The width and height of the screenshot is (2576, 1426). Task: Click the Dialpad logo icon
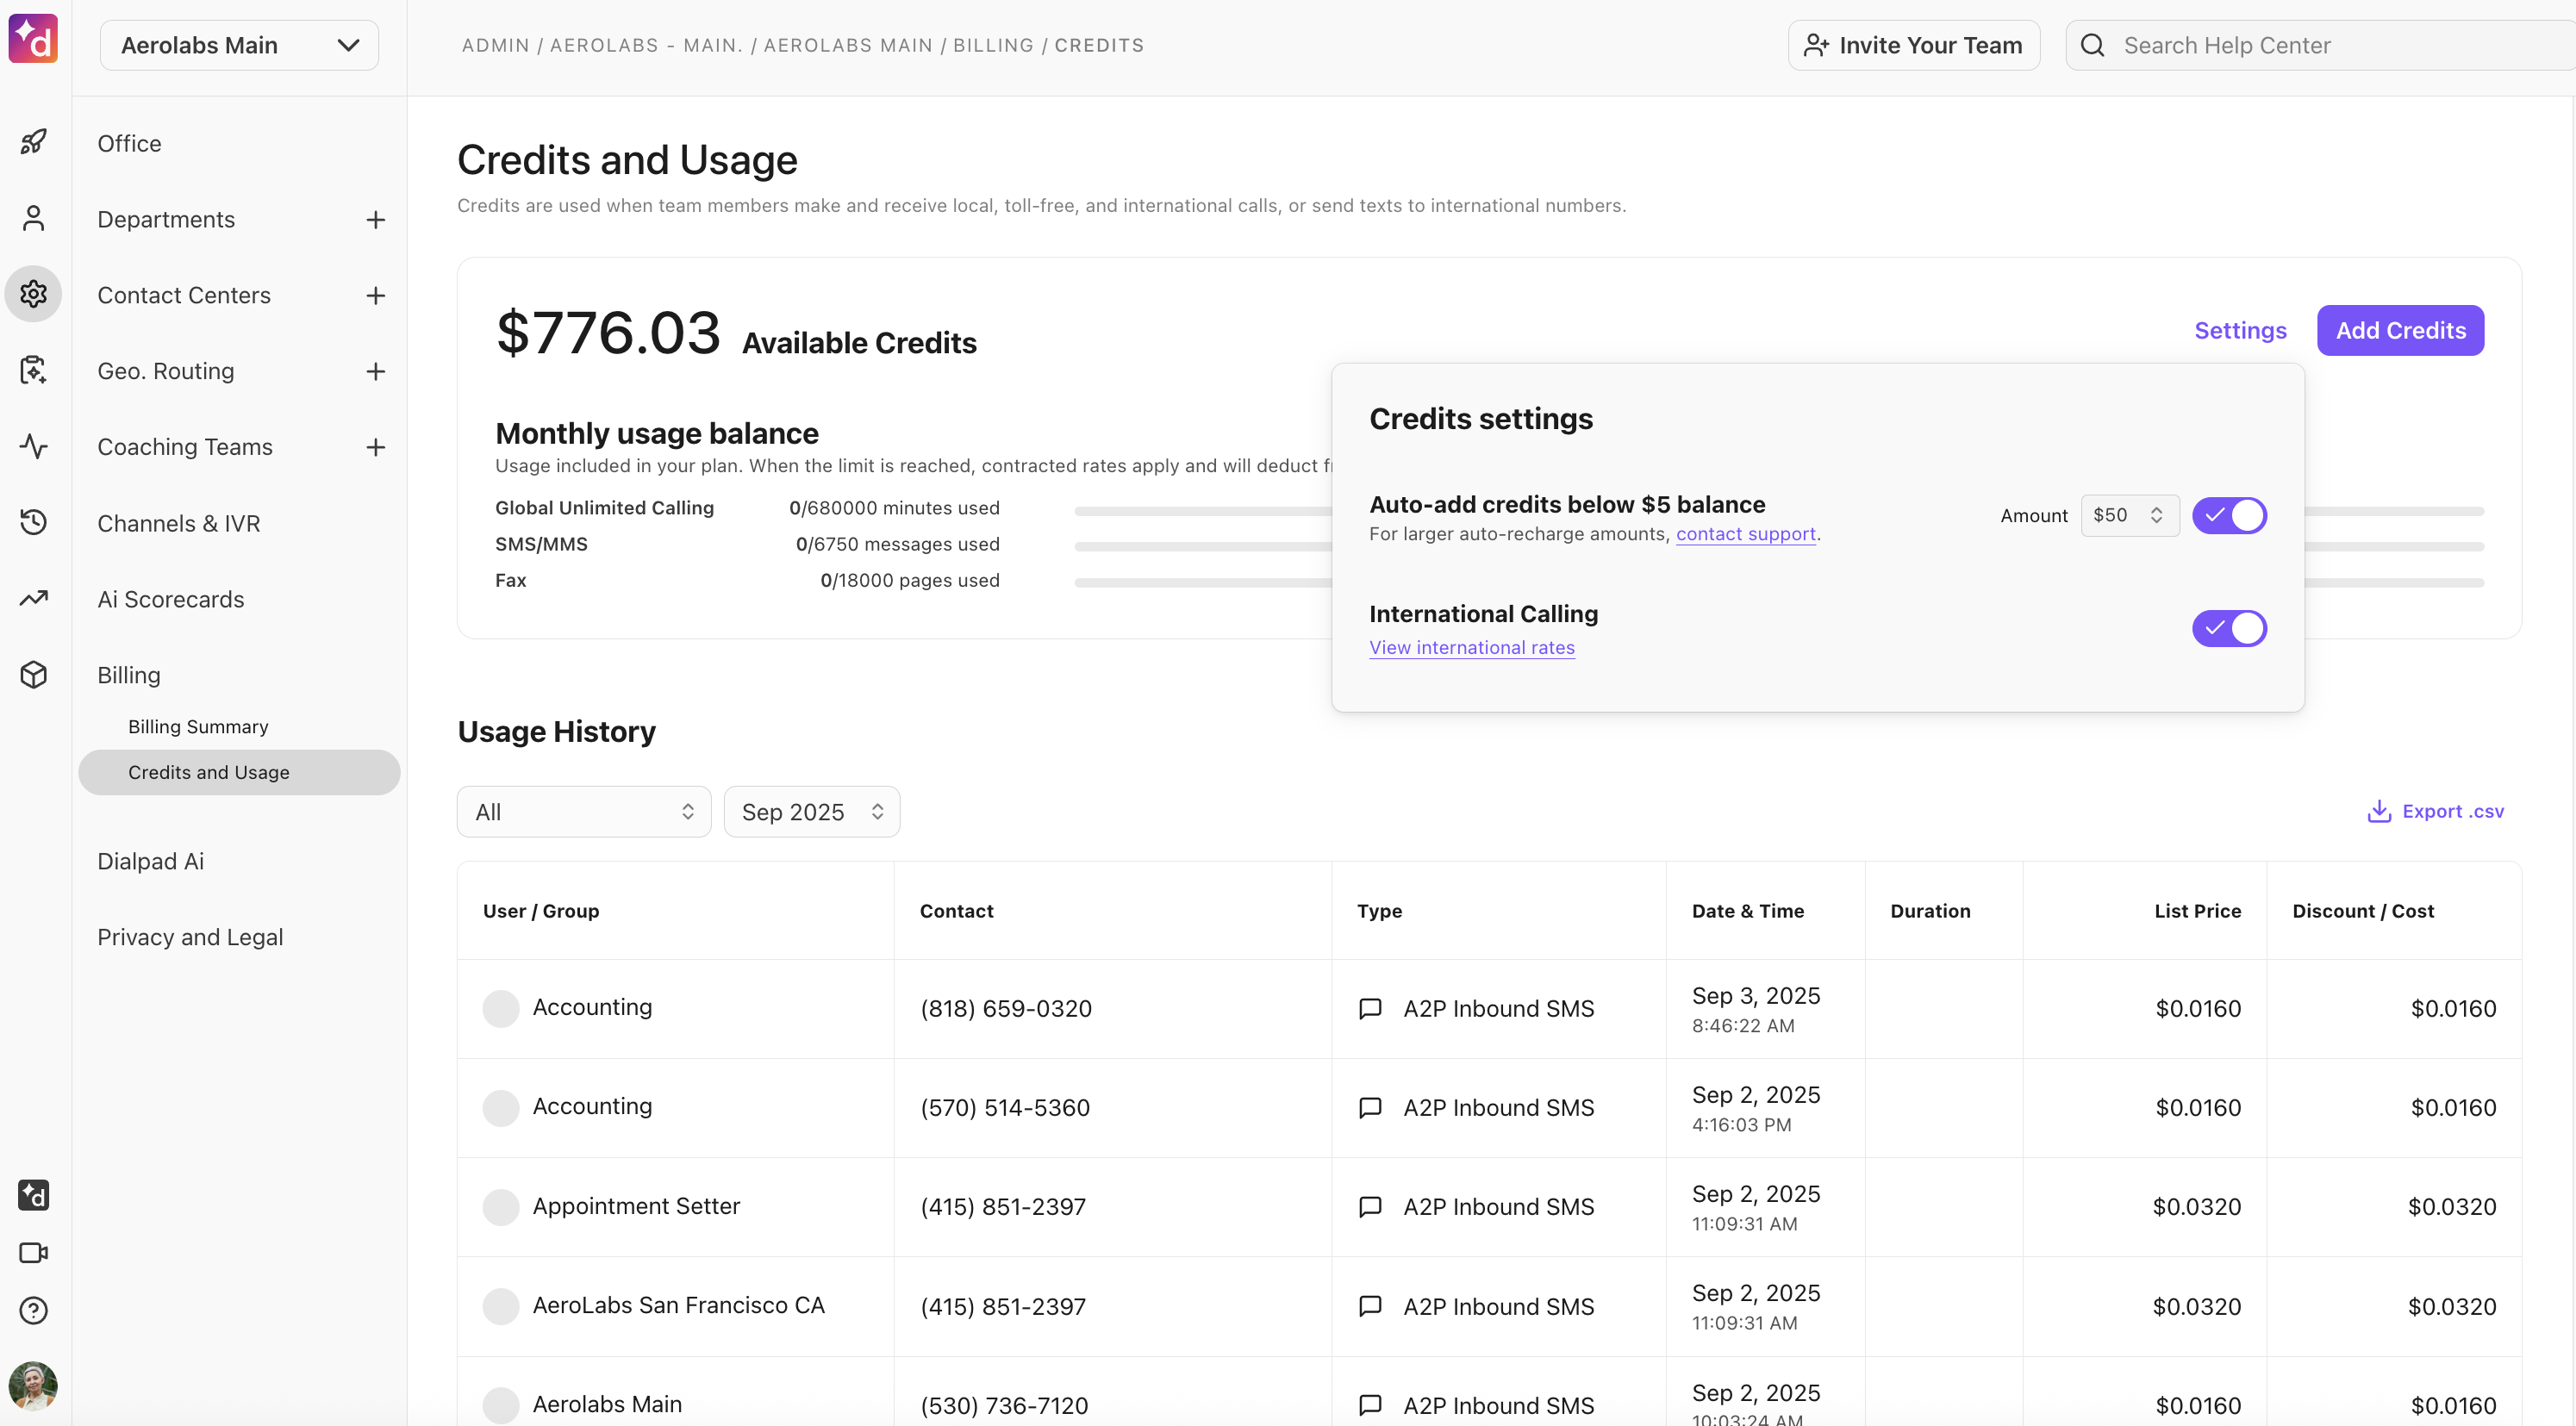33,39
